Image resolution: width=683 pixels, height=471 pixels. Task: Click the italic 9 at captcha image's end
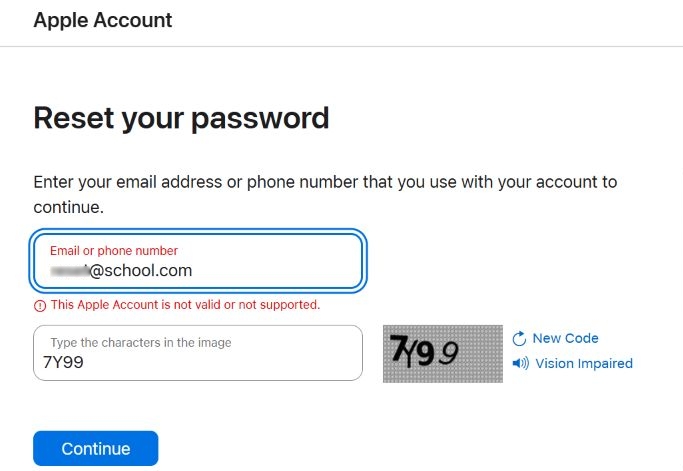point(451,353)
